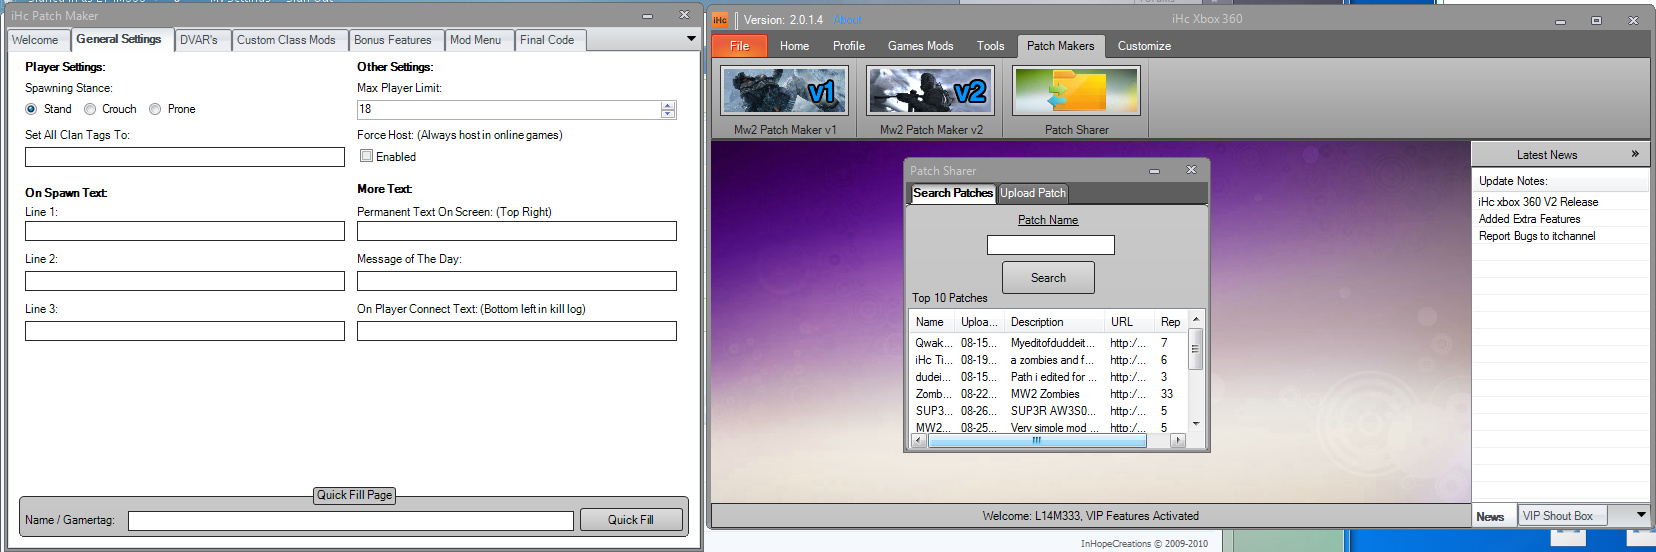1656x552 pixels.
Task: Switch to the Upload Patch tab
Action: (1033, 193)
